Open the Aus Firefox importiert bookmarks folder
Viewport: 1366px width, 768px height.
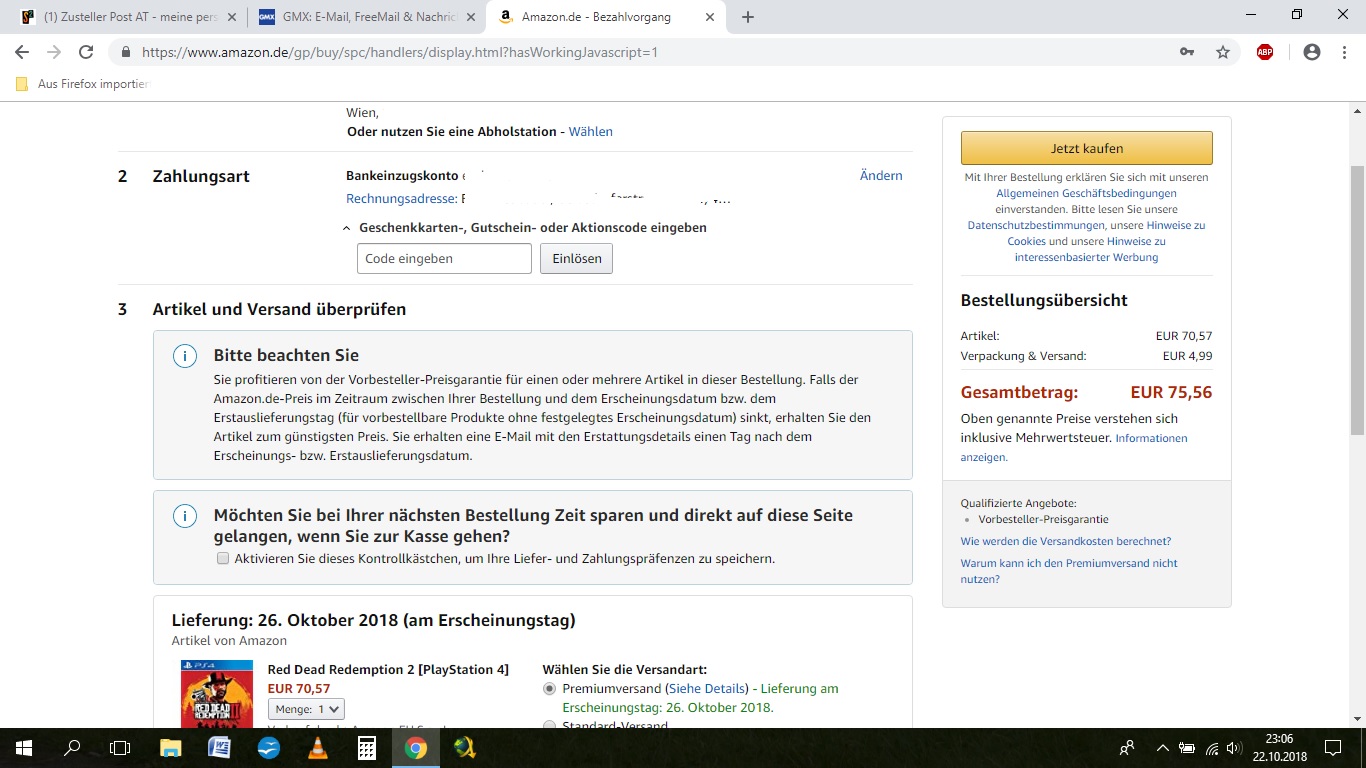[x=82, y=84]
